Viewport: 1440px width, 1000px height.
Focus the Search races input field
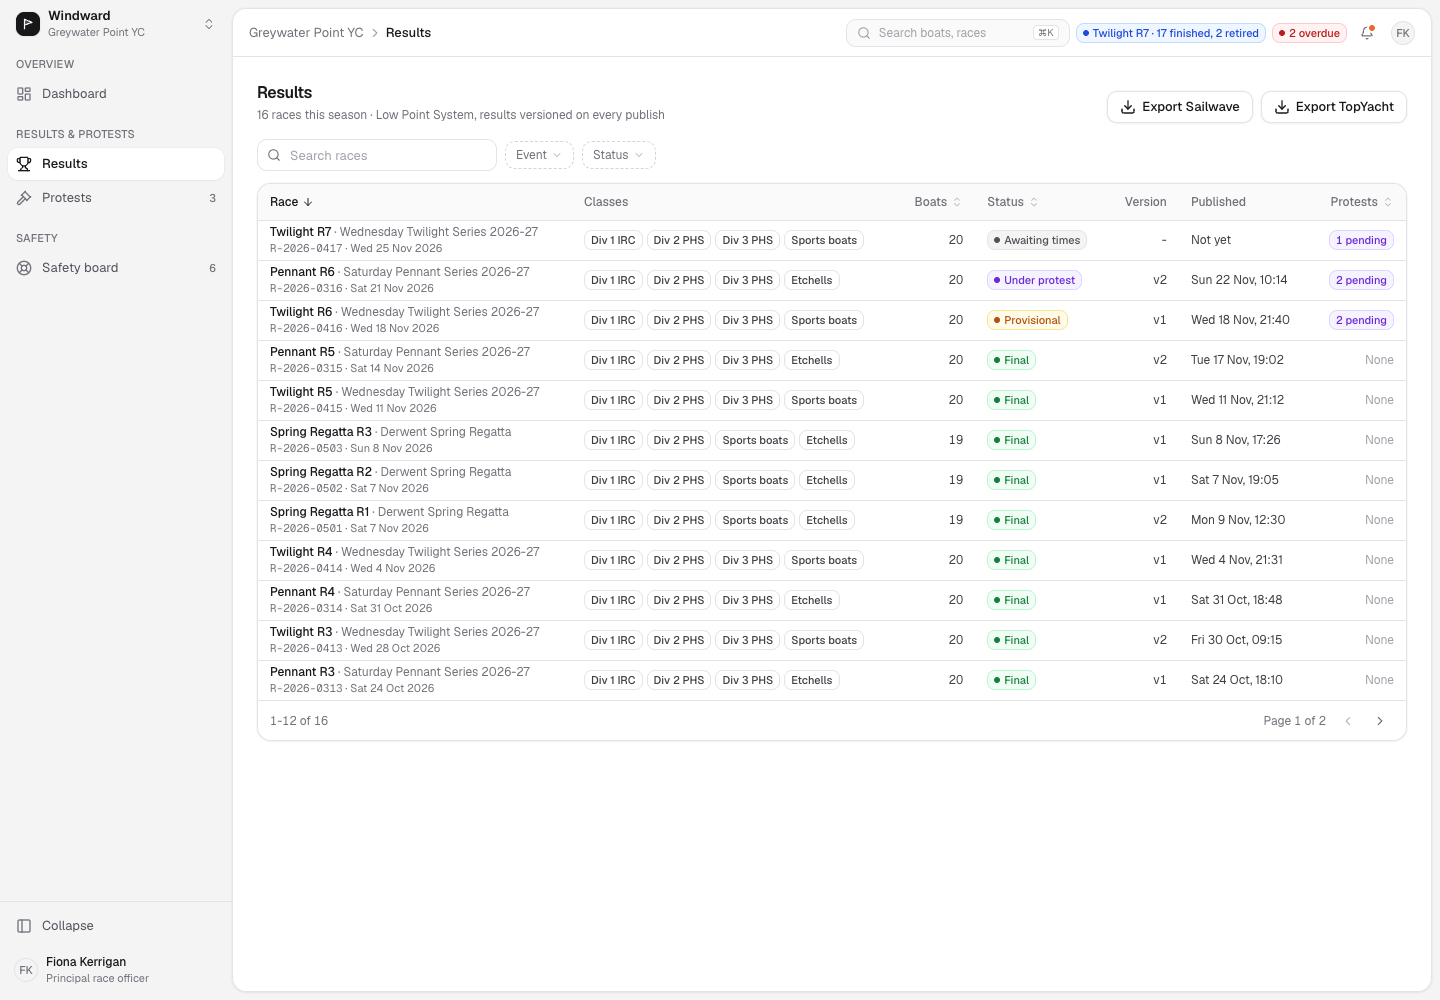377,155
